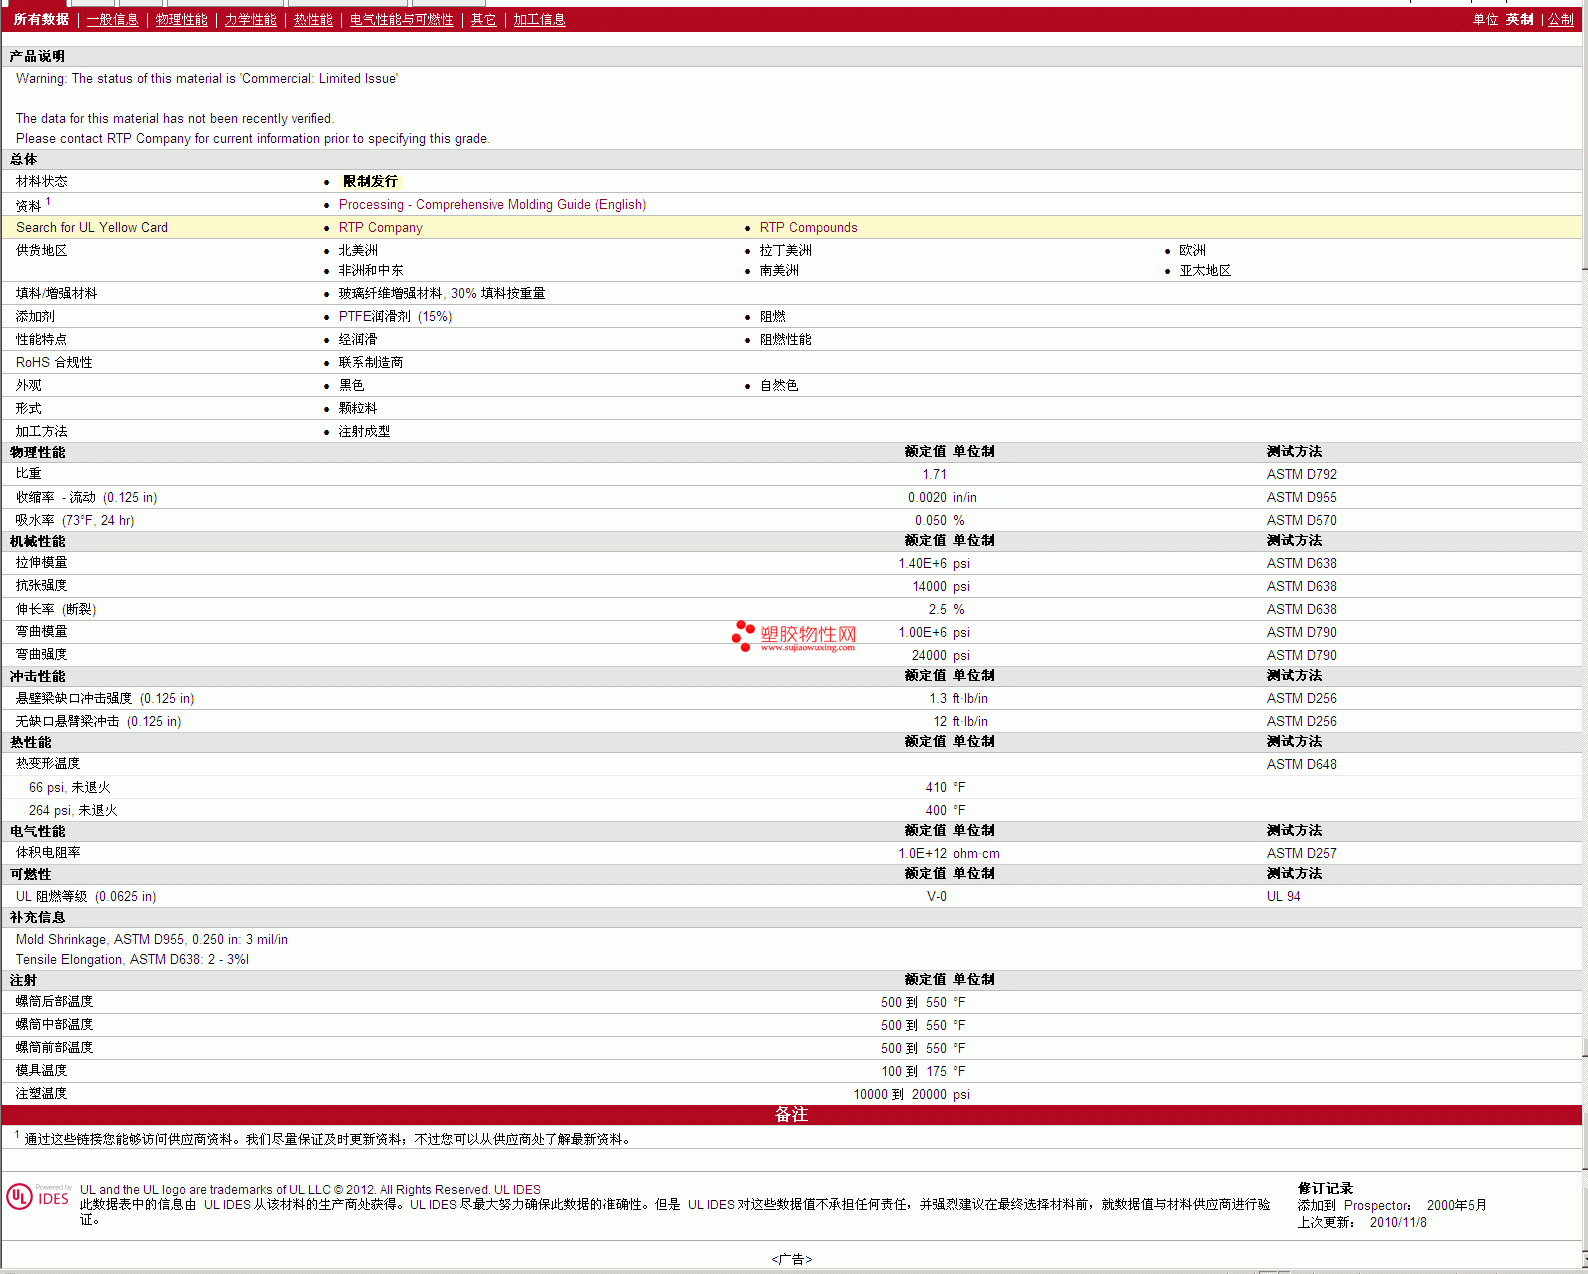Click the UL 94 test method

click(1283, 897)
